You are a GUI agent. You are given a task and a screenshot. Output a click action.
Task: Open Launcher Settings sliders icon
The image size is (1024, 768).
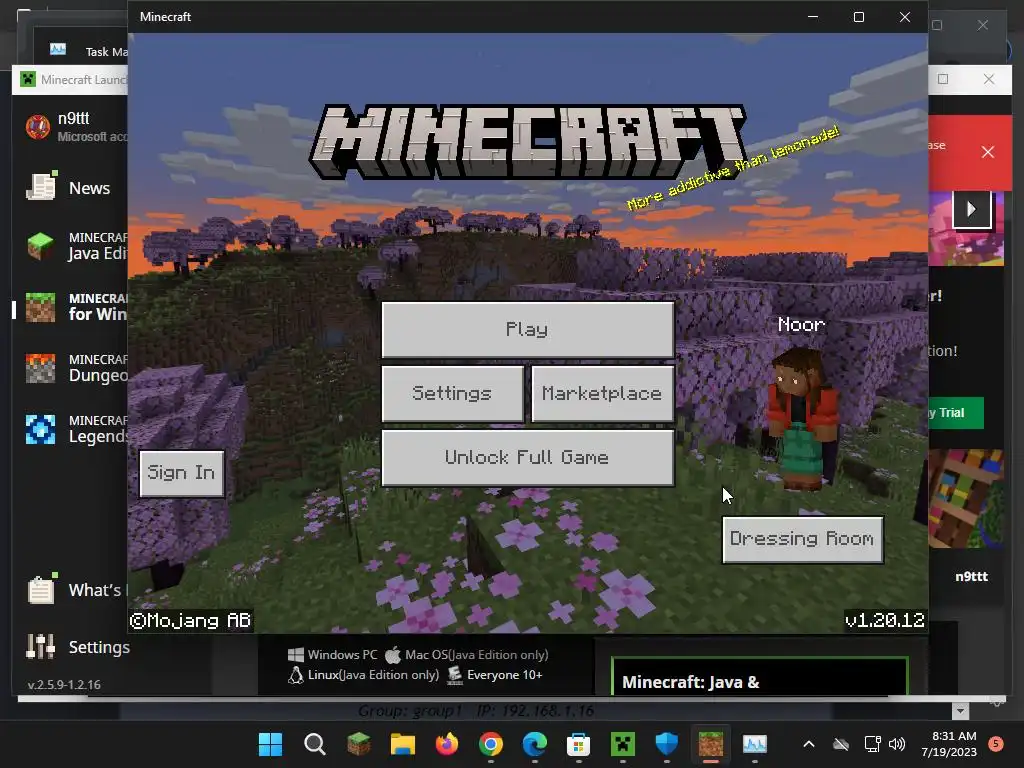coord(40,647)
